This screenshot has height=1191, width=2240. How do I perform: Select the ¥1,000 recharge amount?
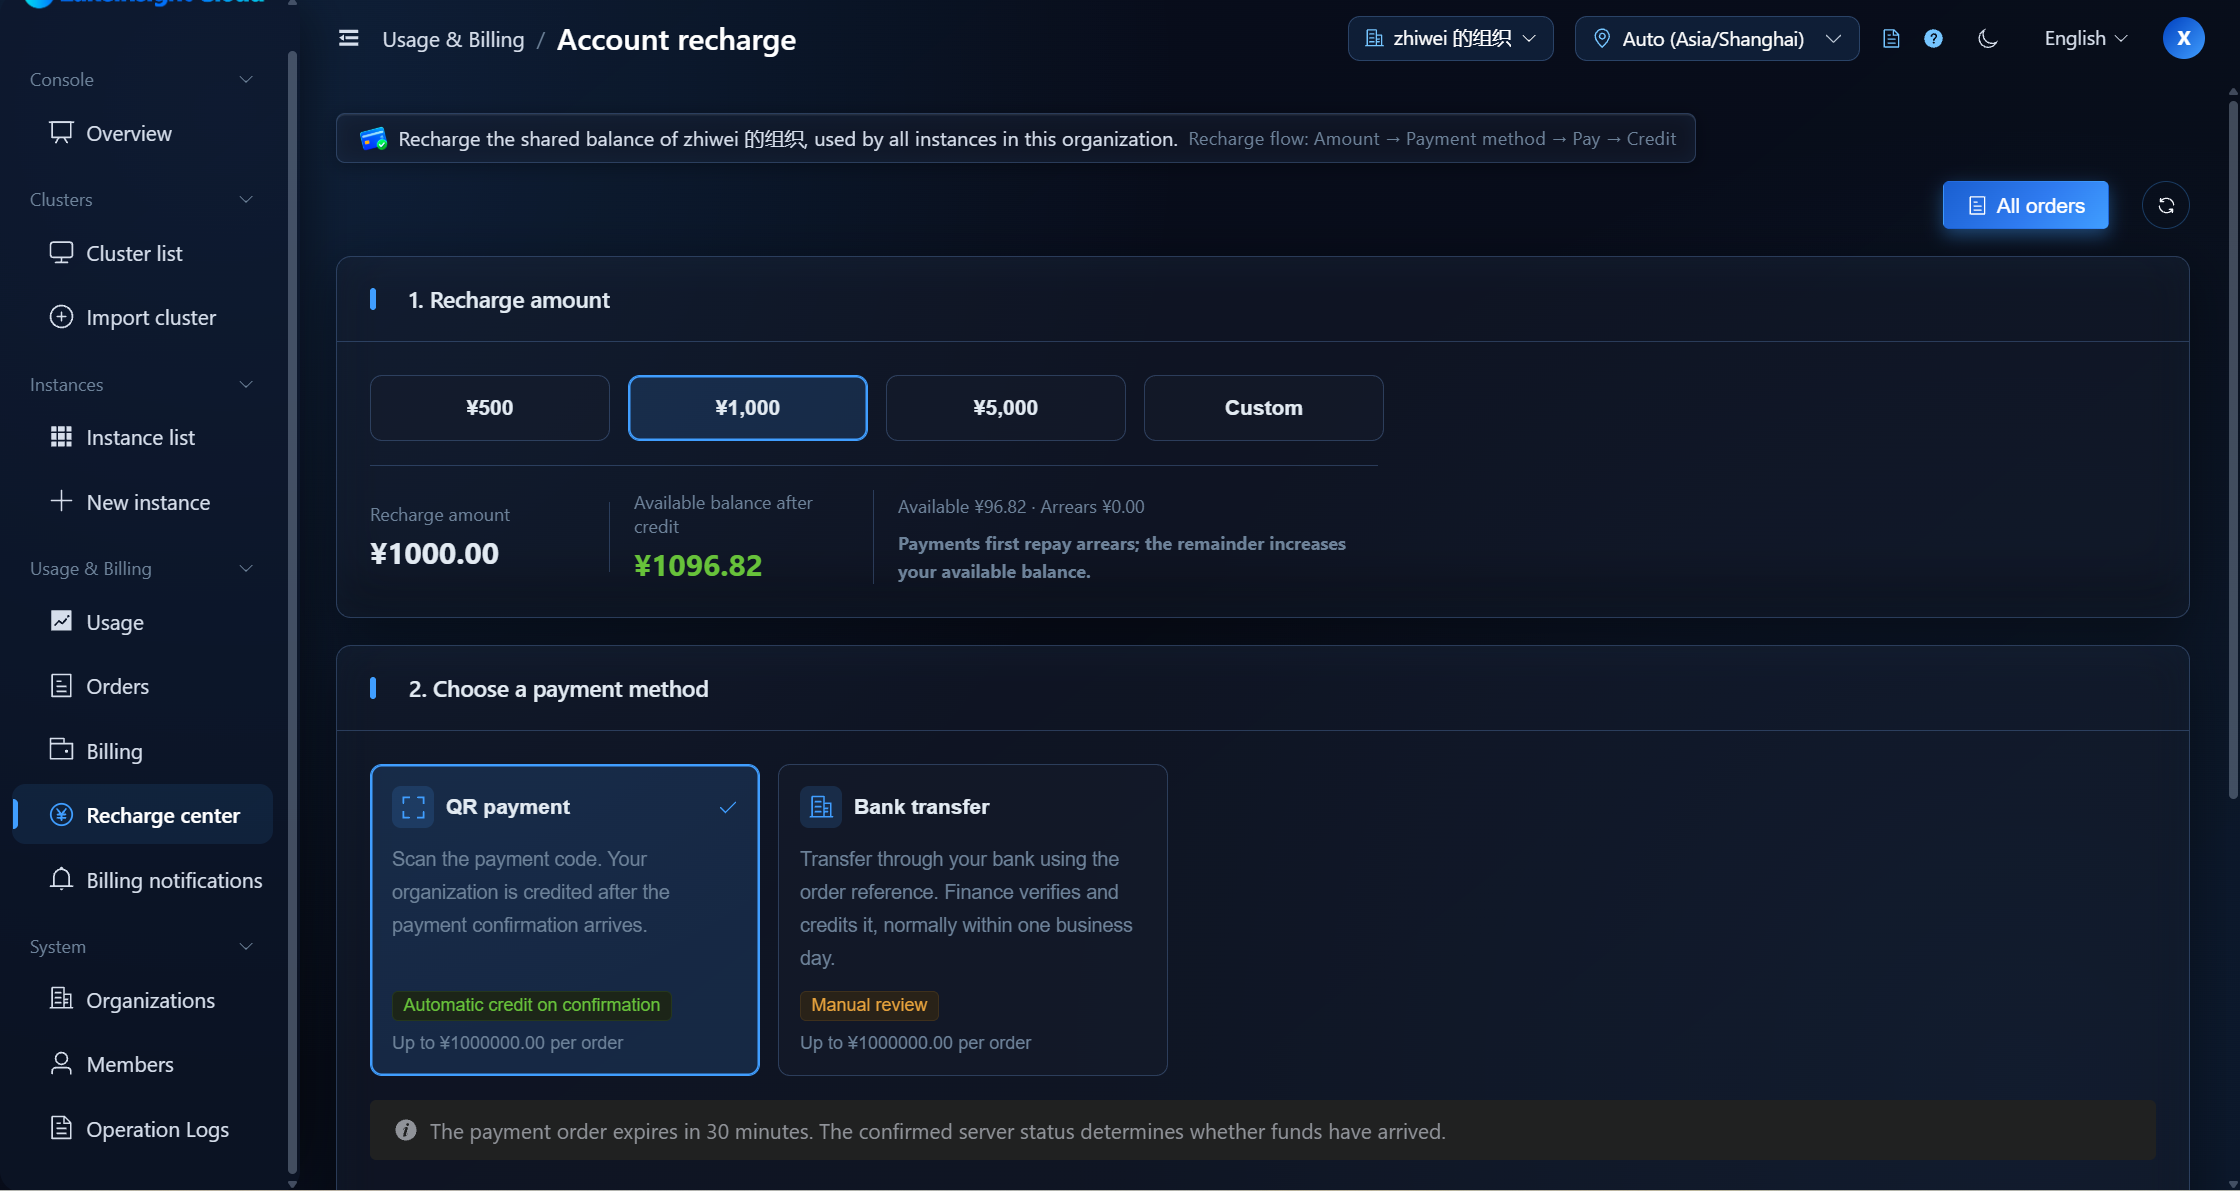[747, 407]
